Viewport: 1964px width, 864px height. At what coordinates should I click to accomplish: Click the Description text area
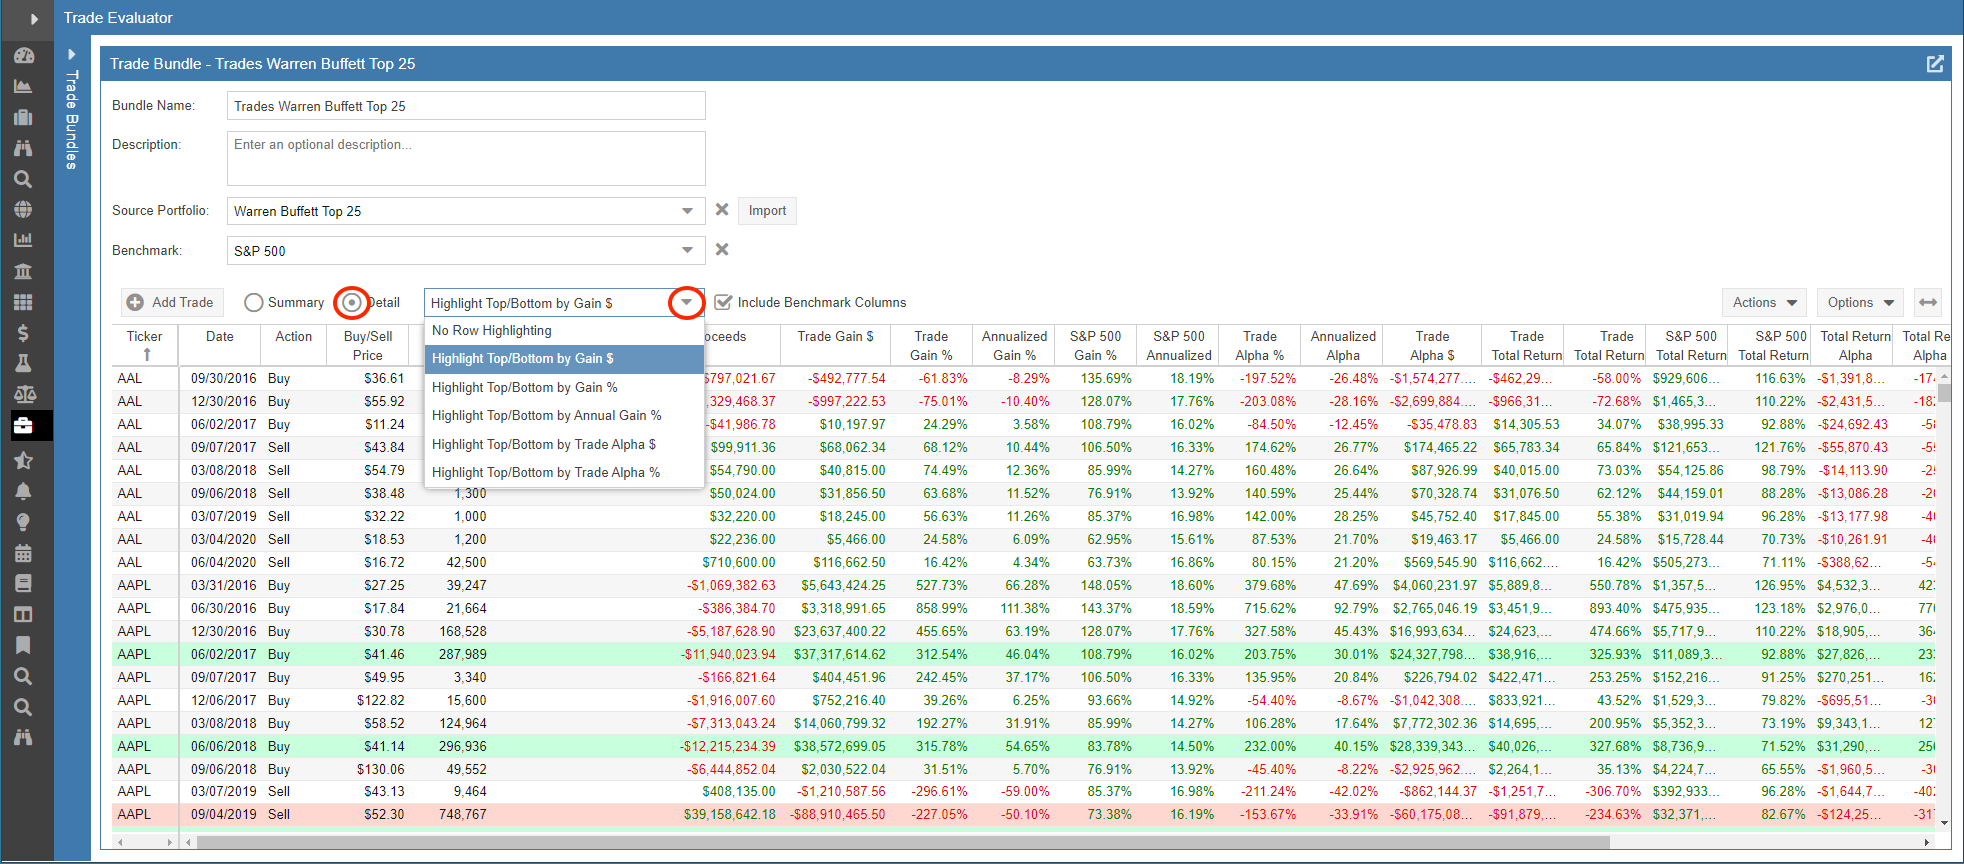pos(466,158)
